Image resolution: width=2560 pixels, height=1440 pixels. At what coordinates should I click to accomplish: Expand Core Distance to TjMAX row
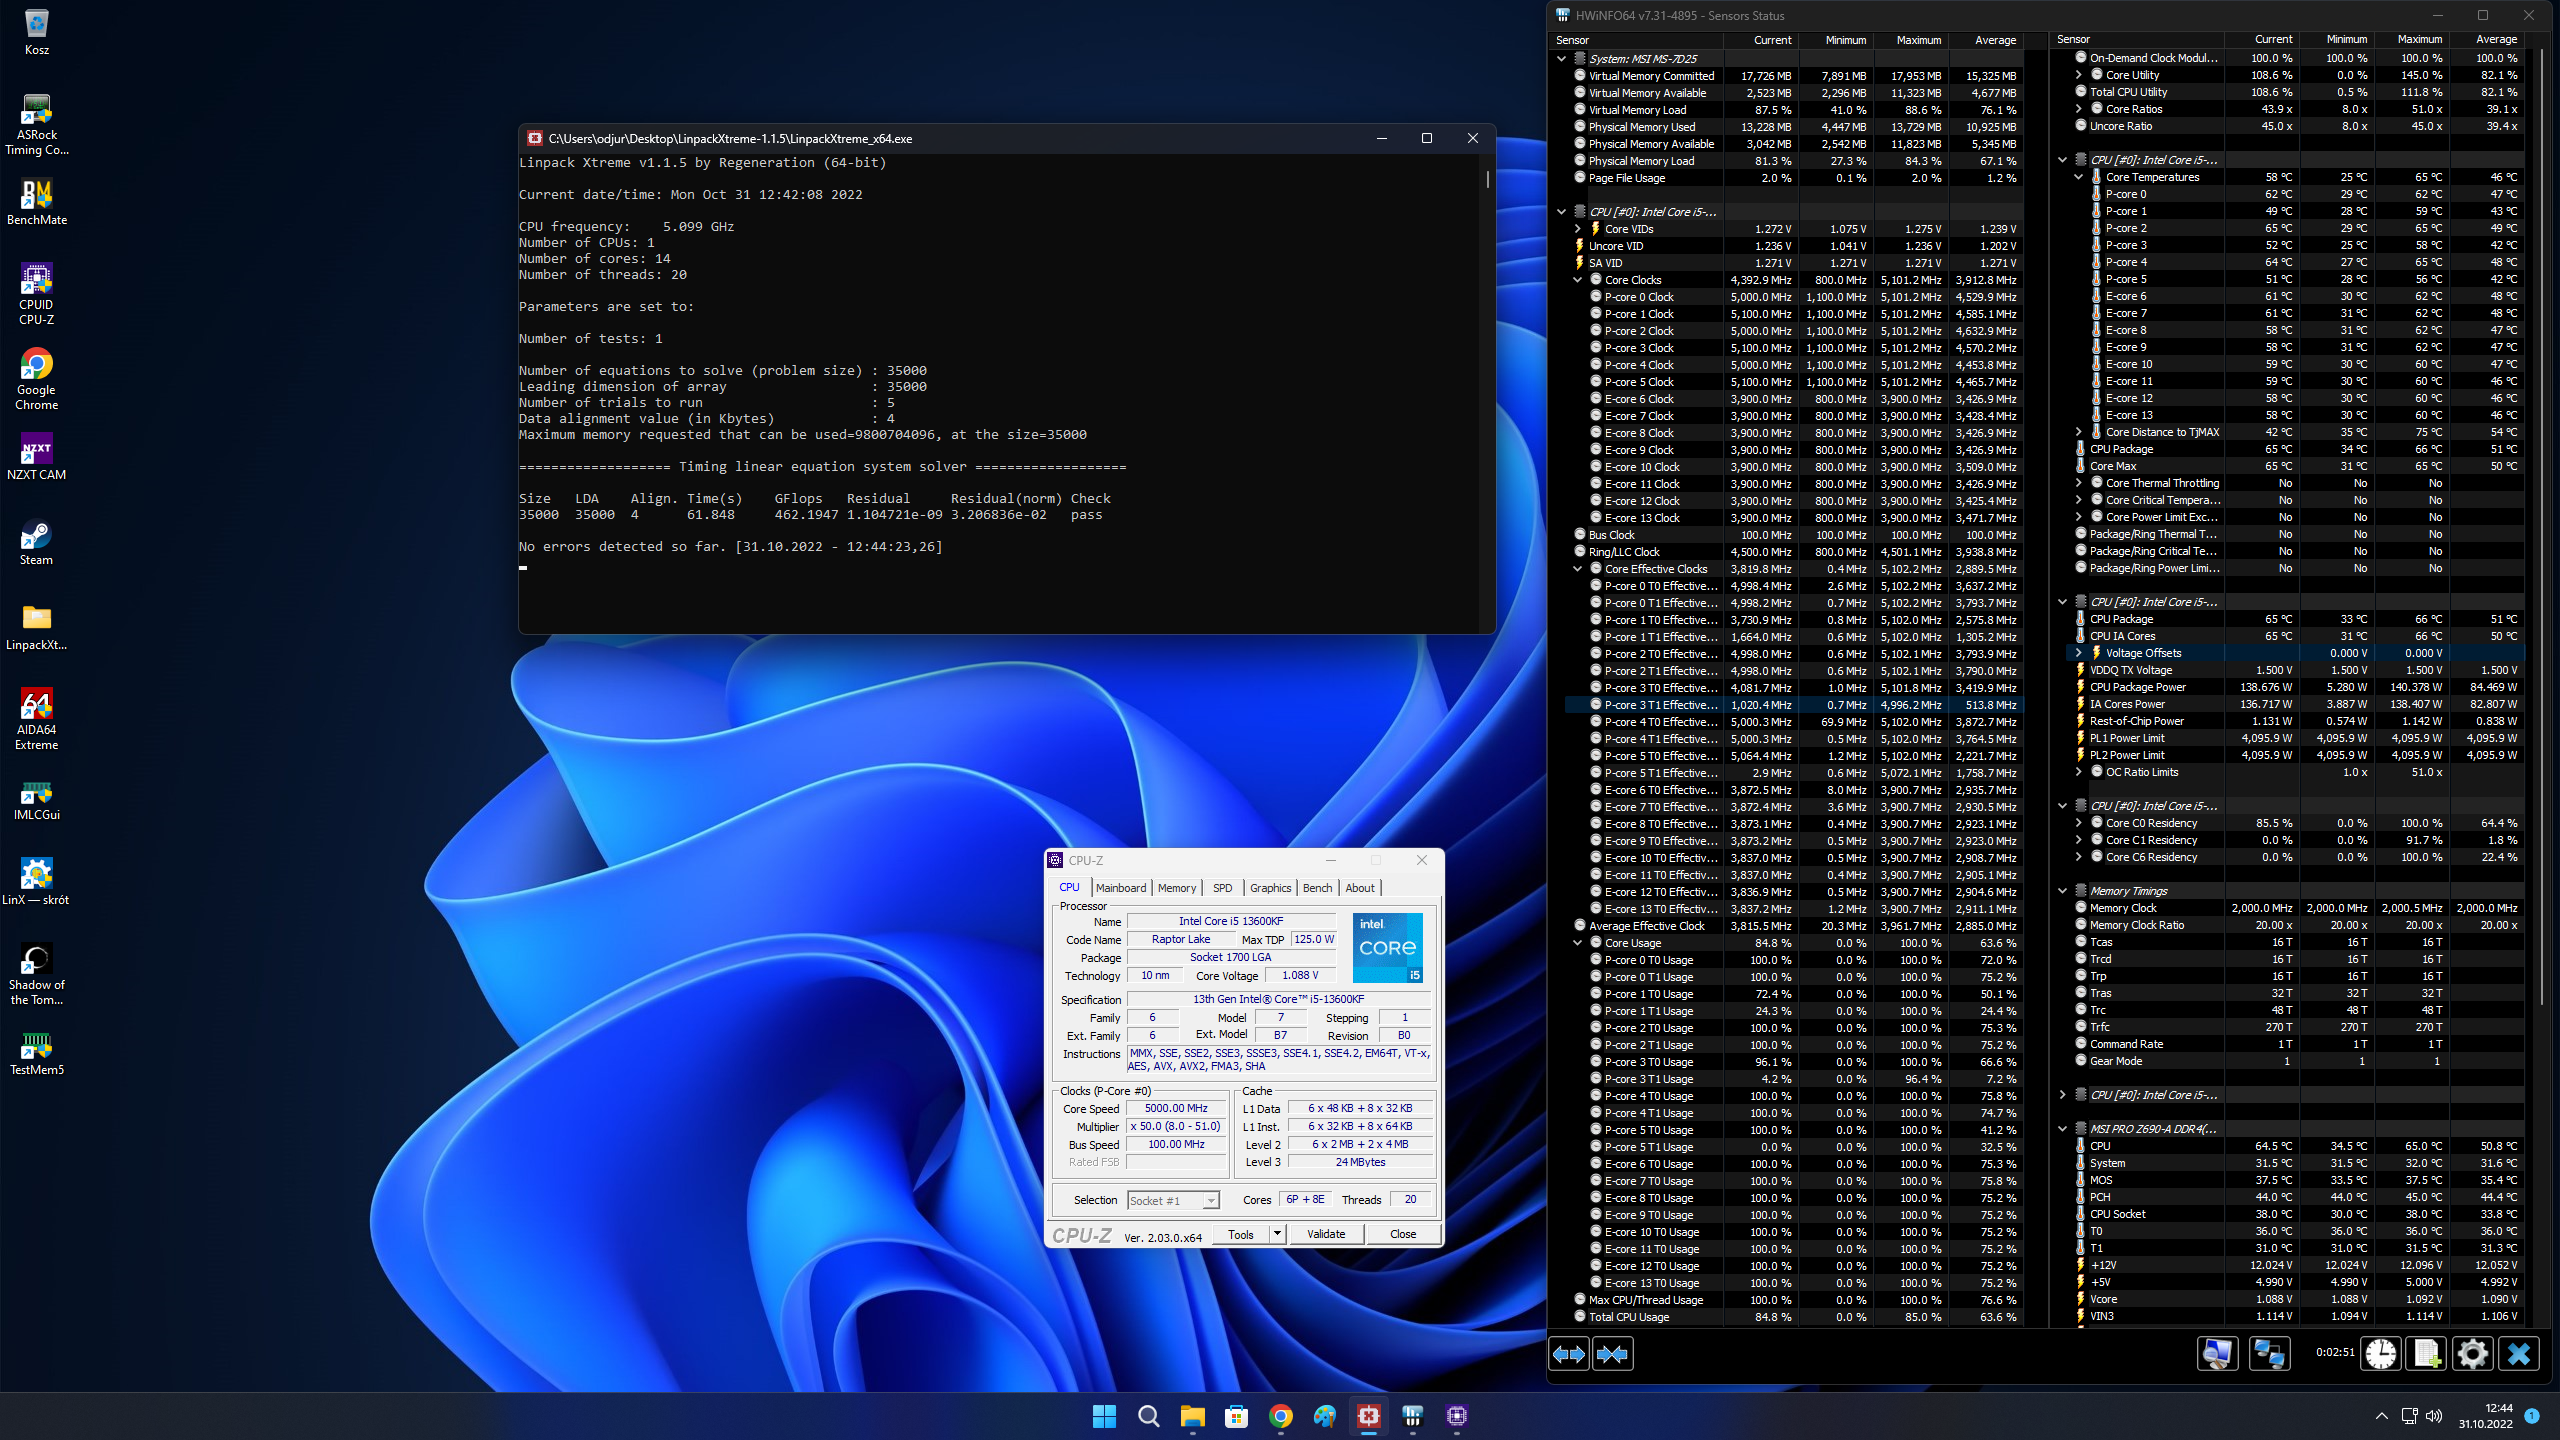coord(2078,432)
